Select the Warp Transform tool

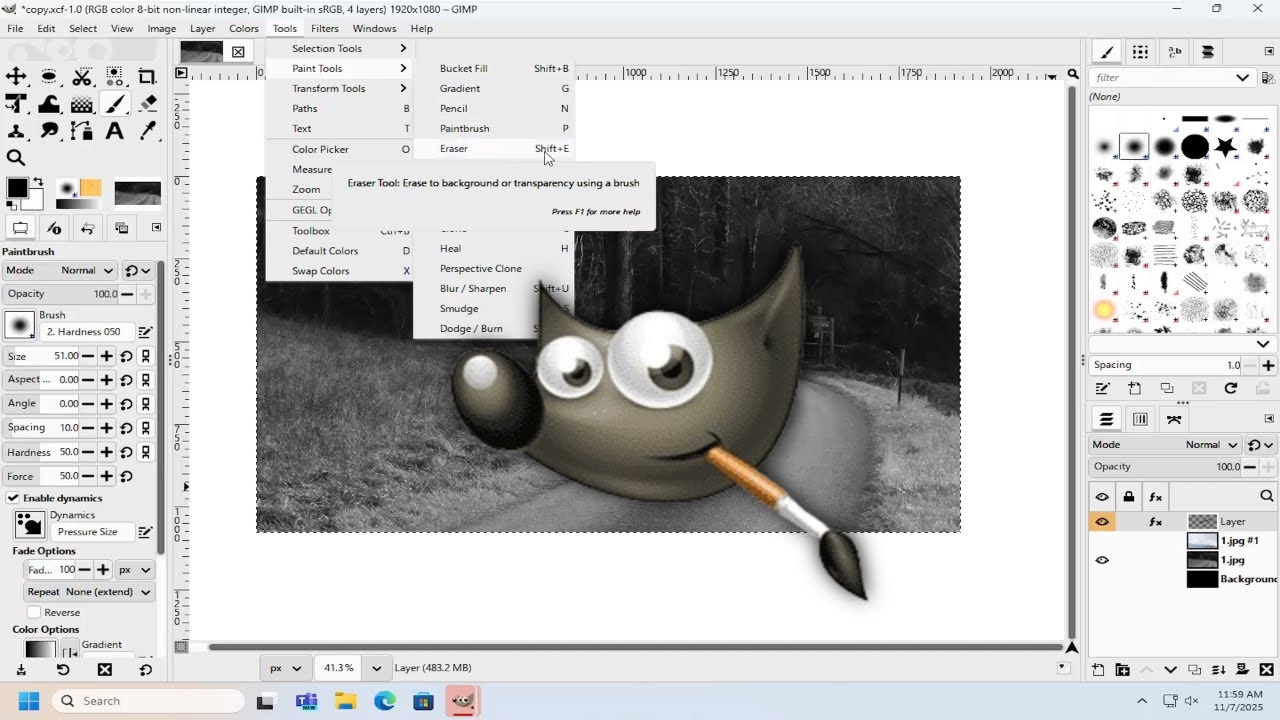(49, 104)
